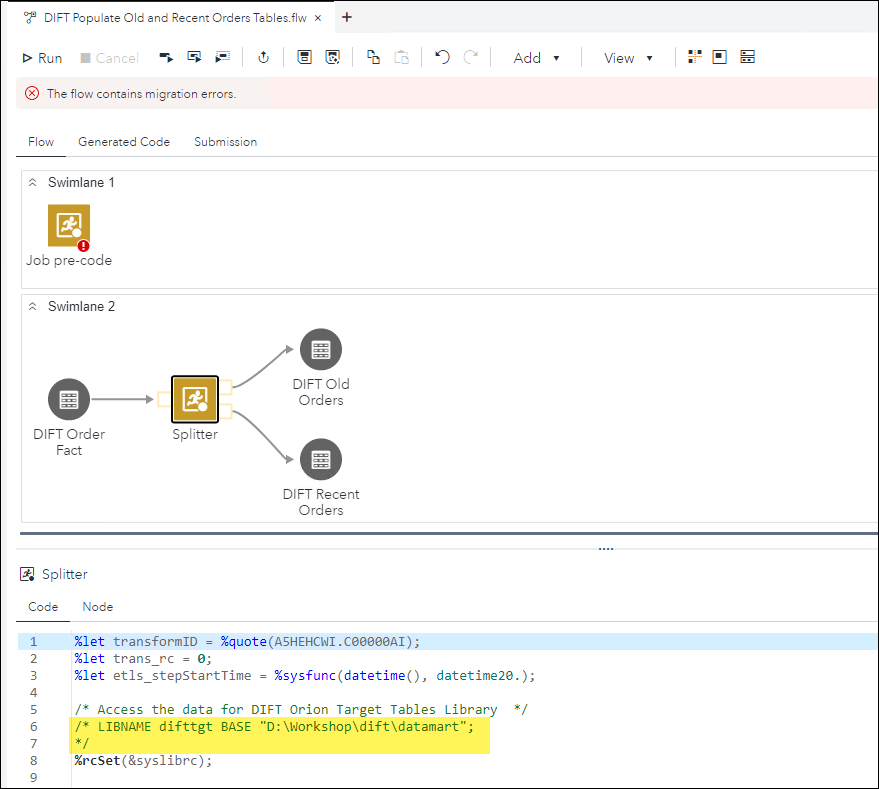Click the save icon in toolbar

pos(305,58)
